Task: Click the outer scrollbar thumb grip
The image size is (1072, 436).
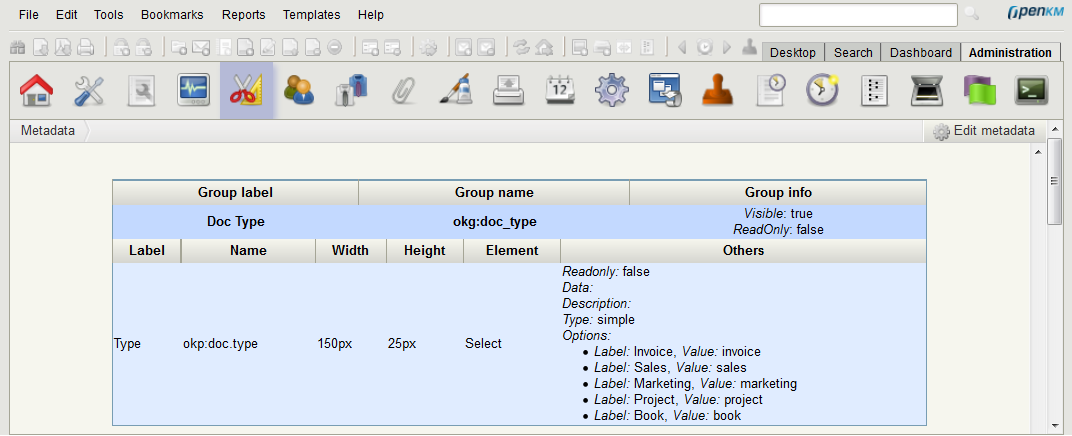Action: click(1054, 181)
